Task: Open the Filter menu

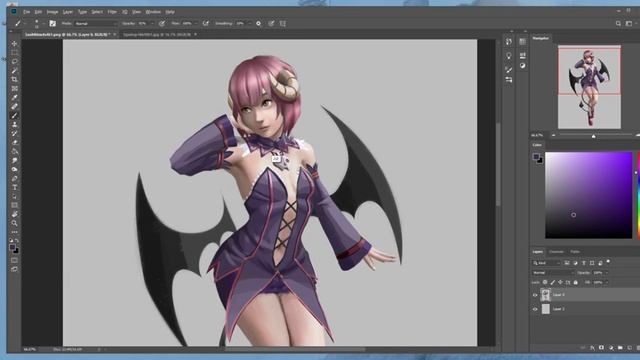Action: click(x=112, y=12)
